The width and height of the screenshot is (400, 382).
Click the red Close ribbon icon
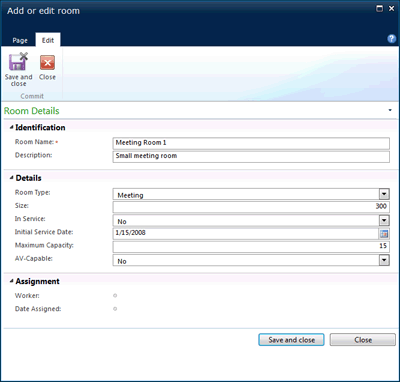pos(47,63)
